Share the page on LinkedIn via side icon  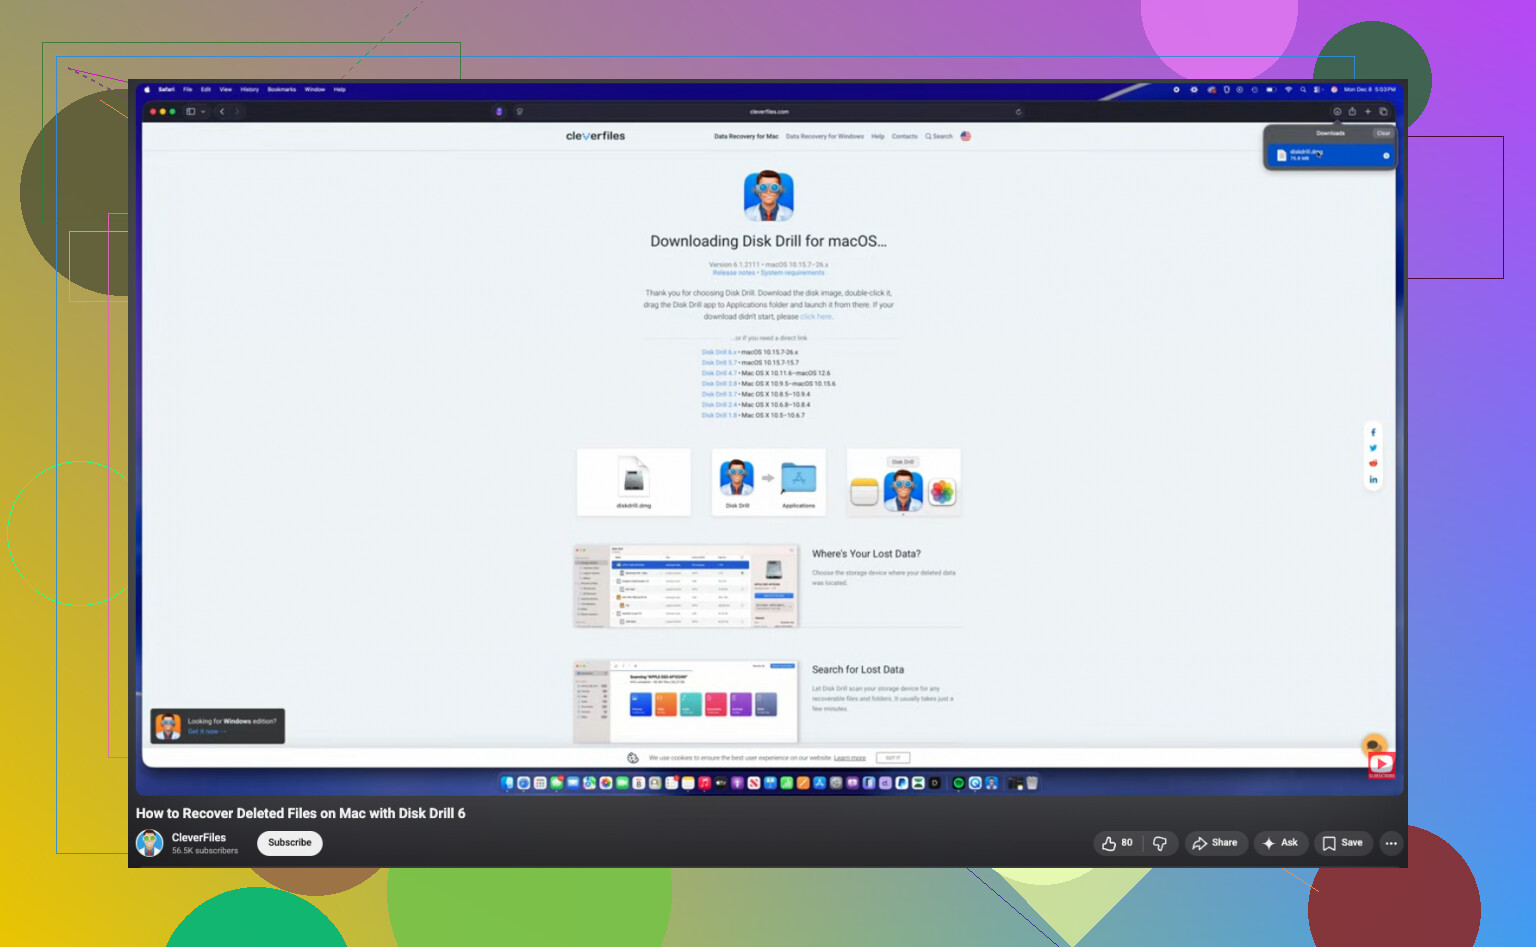click(1373, 479)
